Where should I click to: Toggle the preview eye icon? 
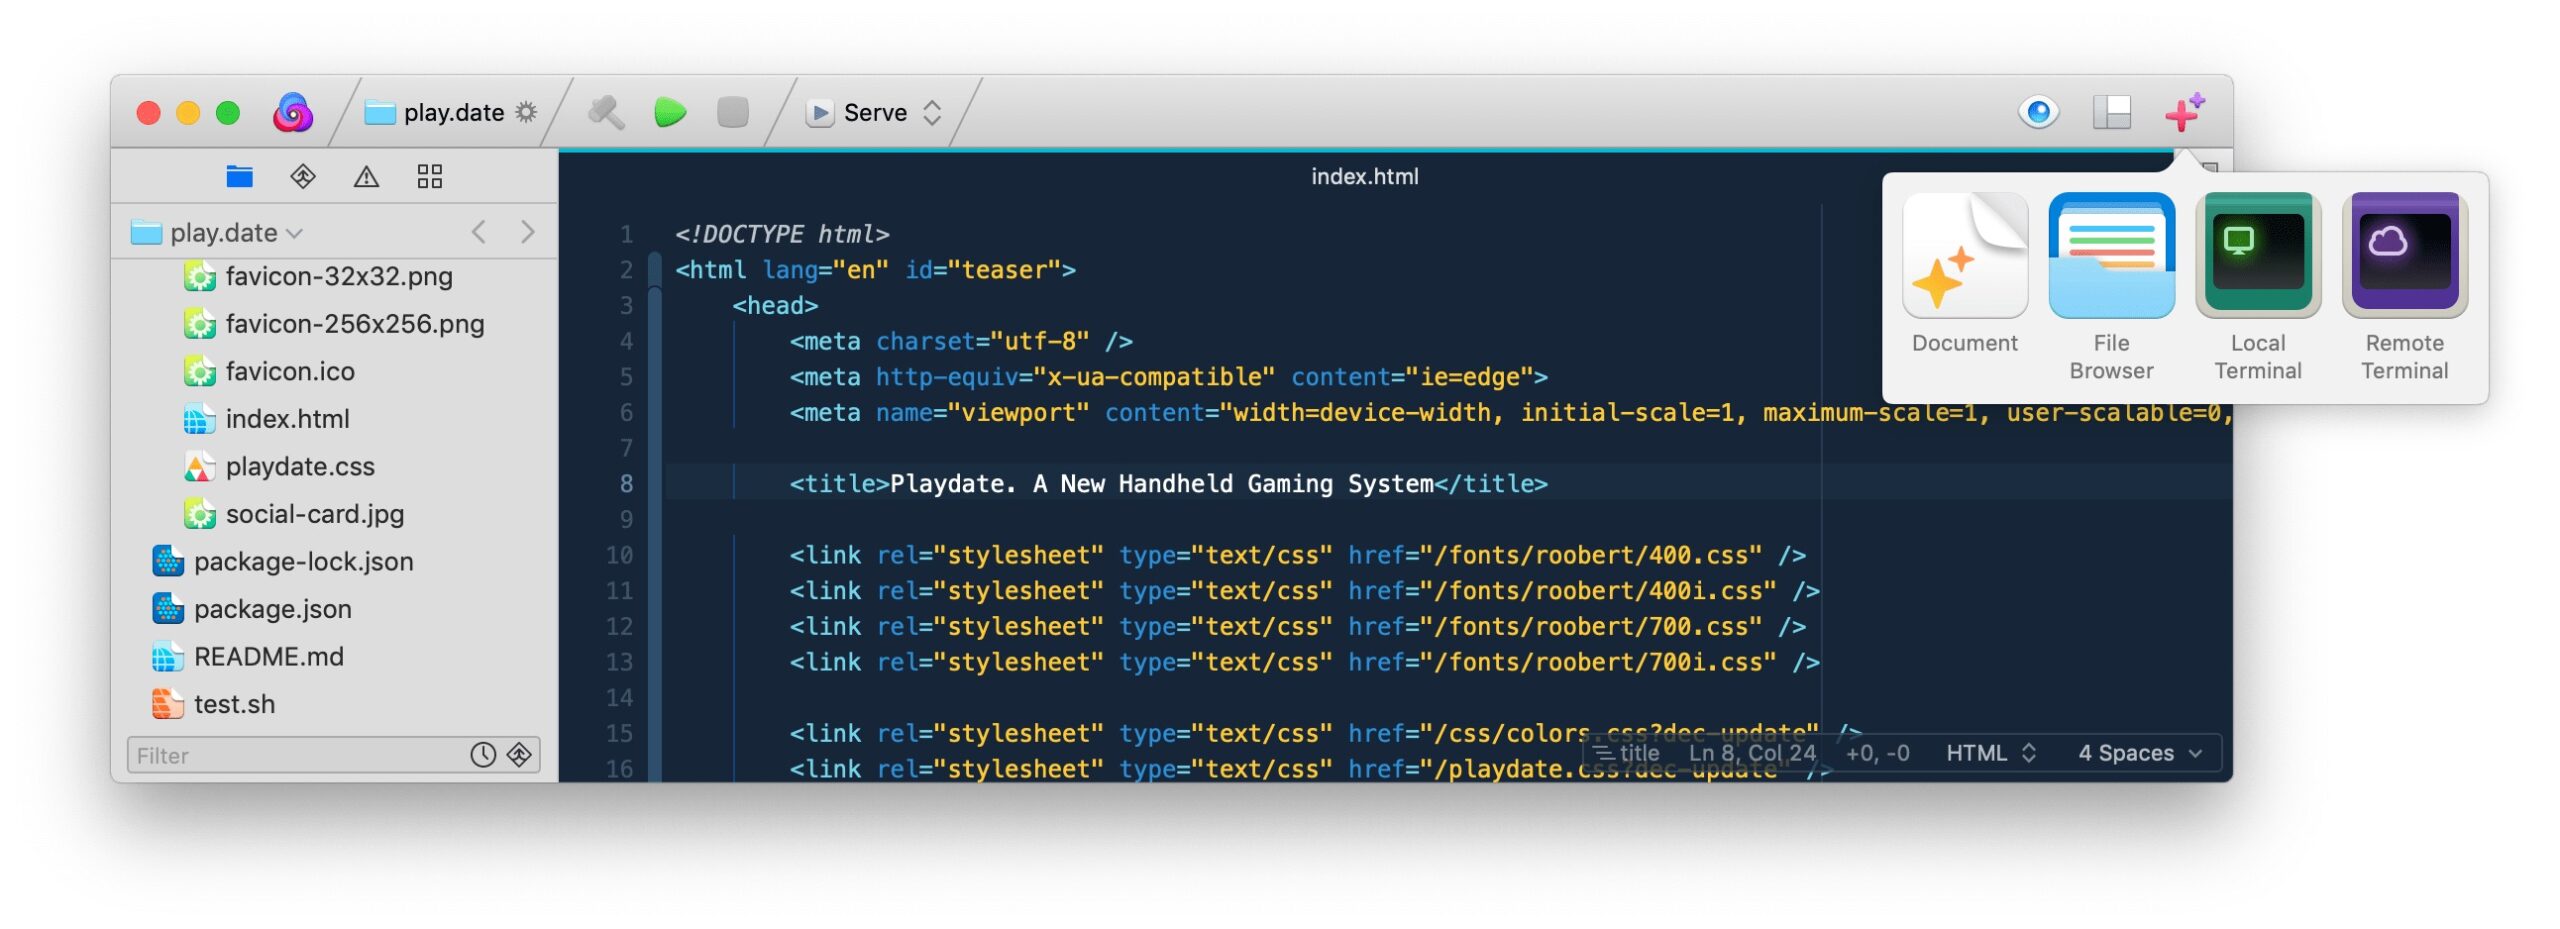click(2038, 111)
